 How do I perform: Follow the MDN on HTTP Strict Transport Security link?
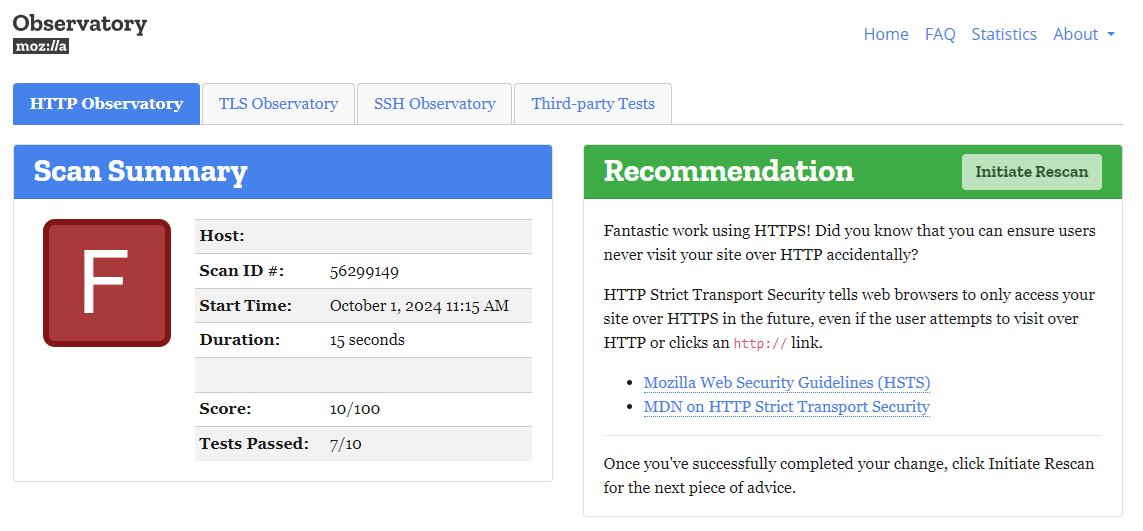pos(786,407)
